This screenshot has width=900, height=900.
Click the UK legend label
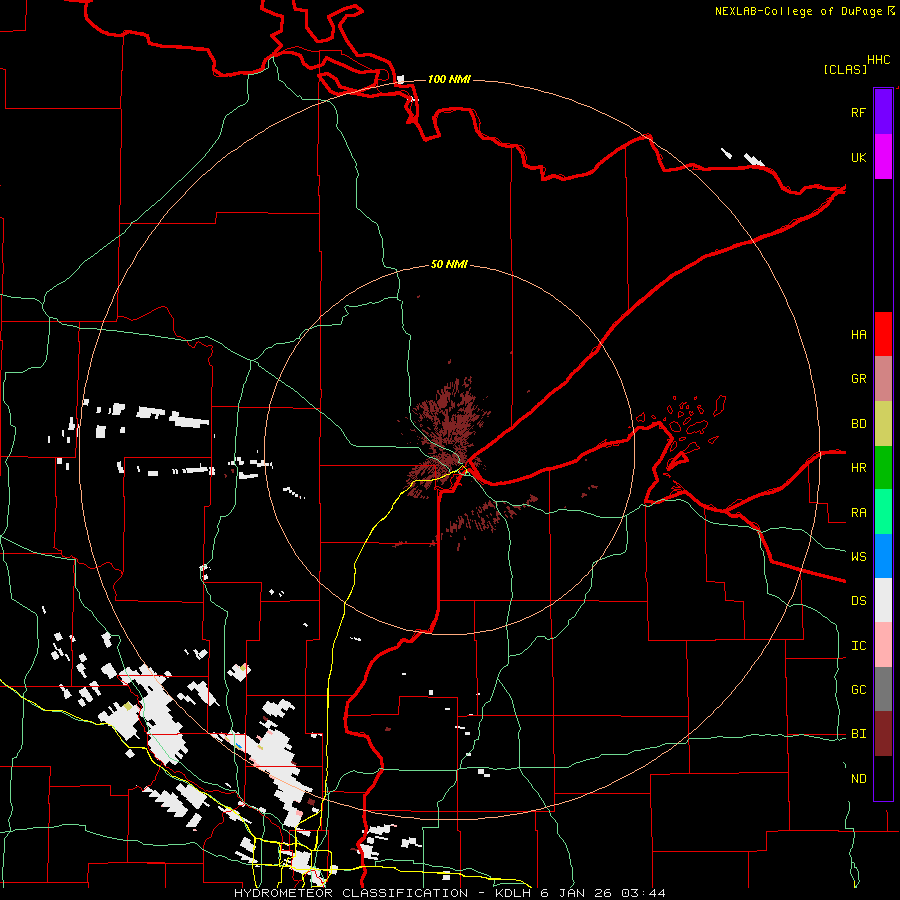[x=858, y=157]
